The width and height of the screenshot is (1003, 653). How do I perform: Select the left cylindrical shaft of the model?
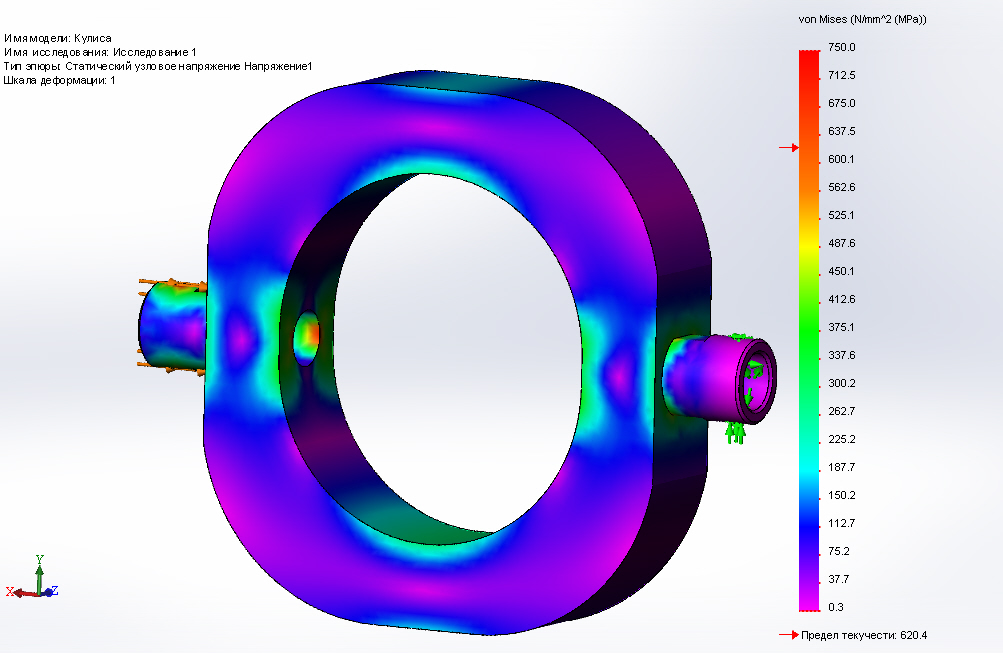point(173,326)
